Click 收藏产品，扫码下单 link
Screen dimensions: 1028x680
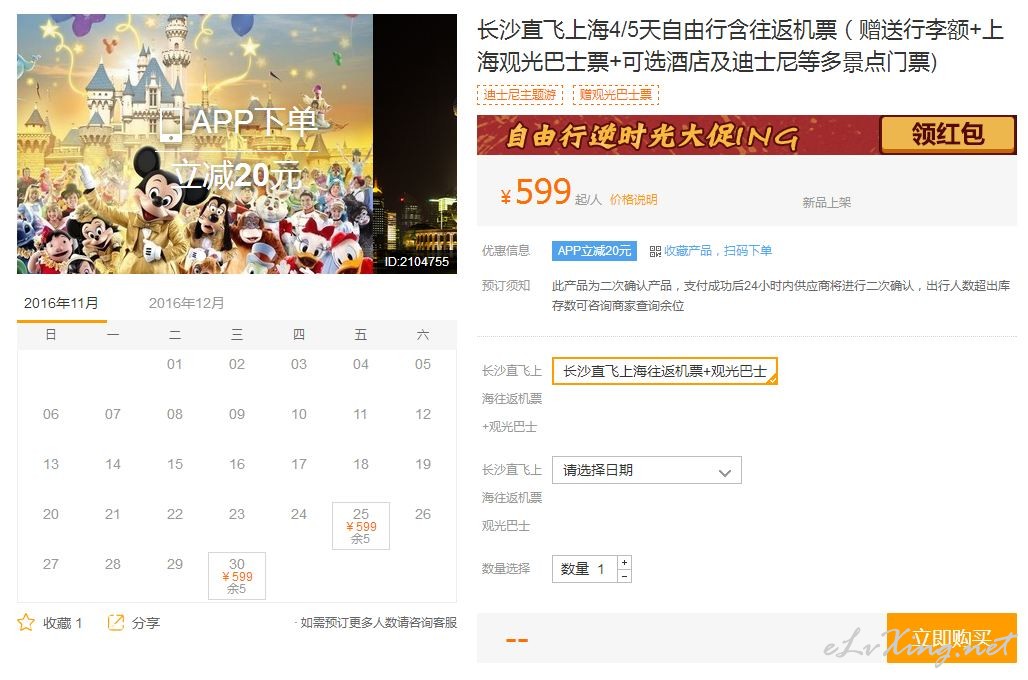[718, 250]
